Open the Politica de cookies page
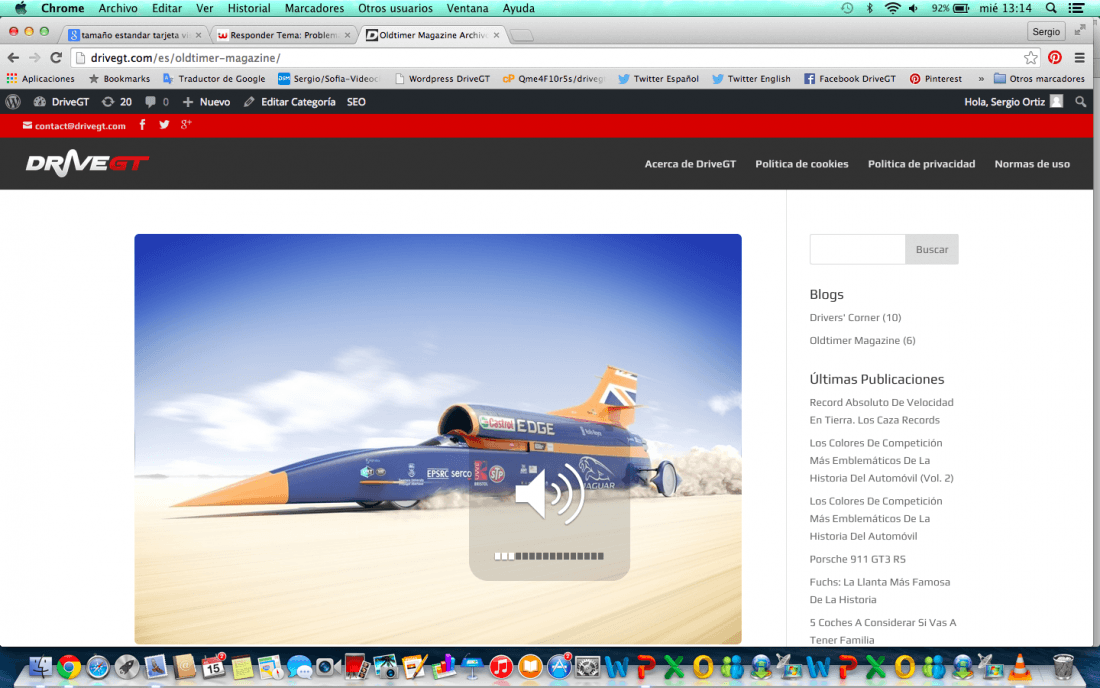This screenshot has height=688, width=1100. click(x=802, y=163)
